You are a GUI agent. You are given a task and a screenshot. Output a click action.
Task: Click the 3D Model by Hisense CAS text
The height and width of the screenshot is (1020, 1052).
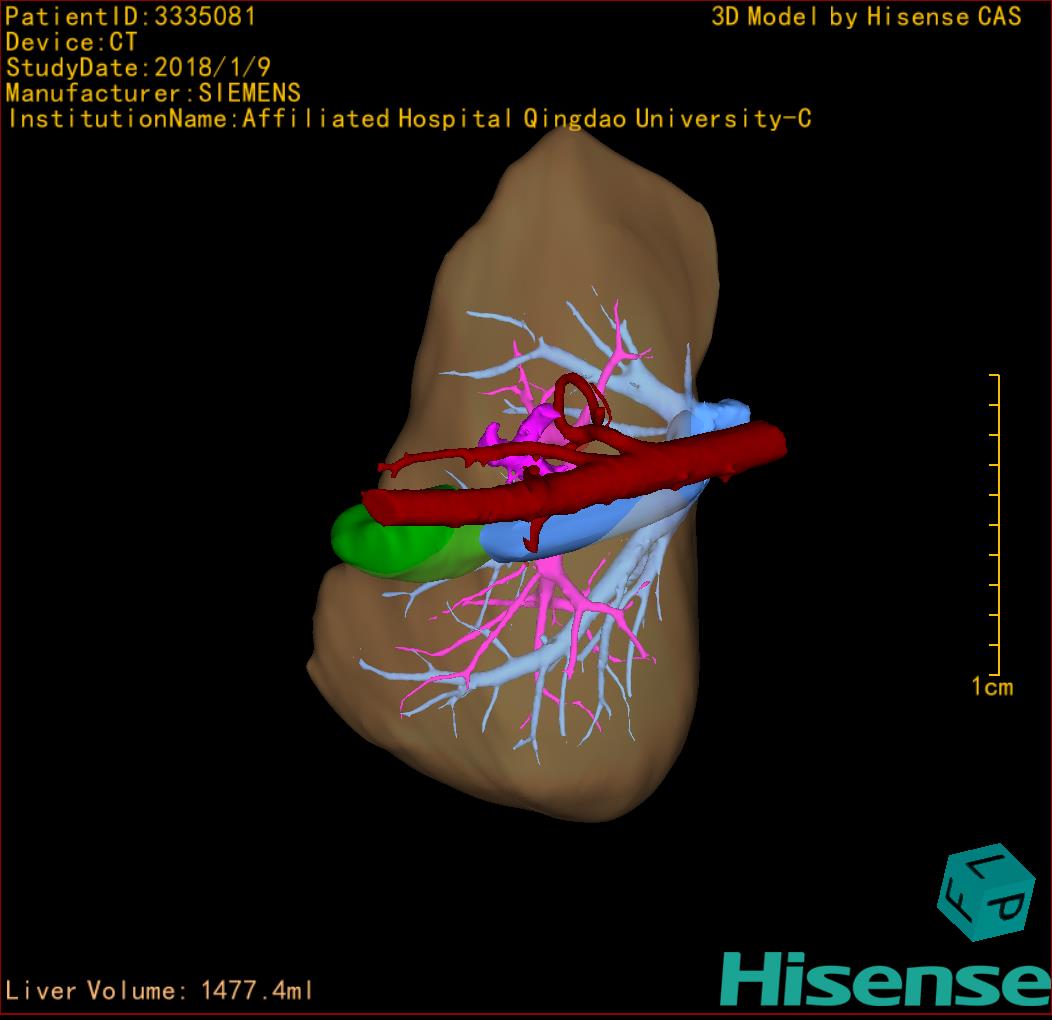[x=866, y=16]
